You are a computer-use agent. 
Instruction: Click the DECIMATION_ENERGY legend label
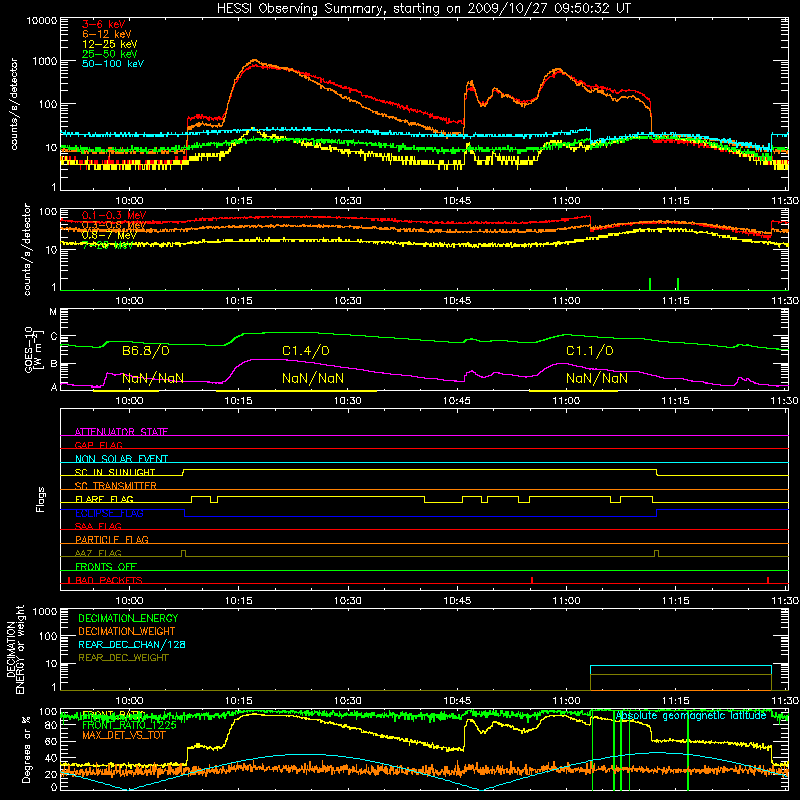(128, 618)
